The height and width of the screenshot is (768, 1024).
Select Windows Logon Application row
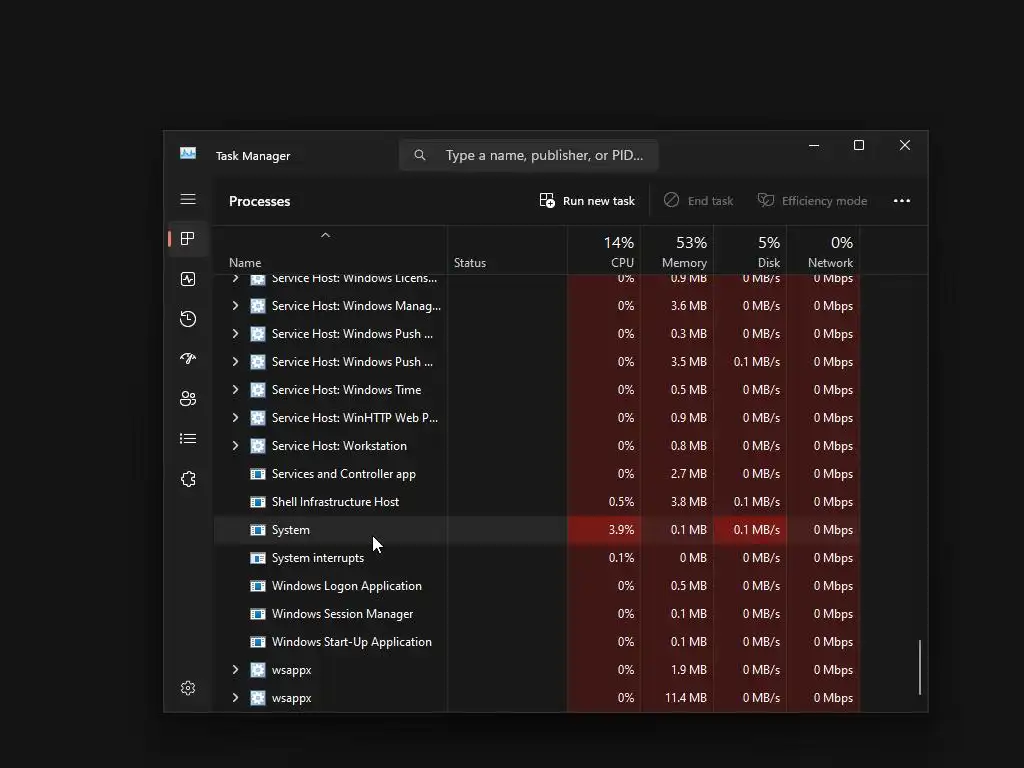click(537, 586)
